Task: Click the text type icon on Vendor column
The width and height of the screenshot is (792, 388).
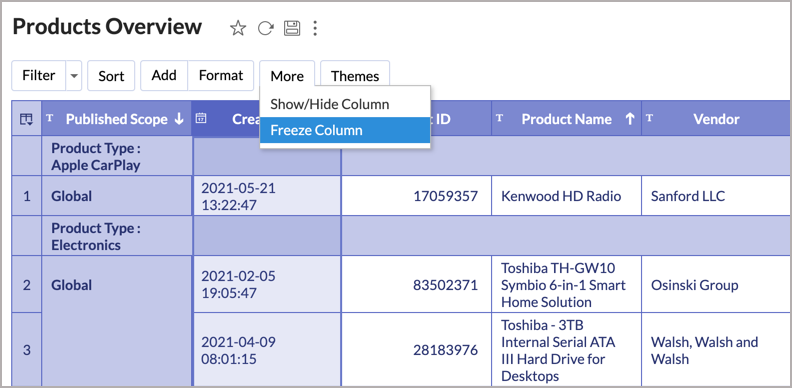Action: click(x=649, y=118)
